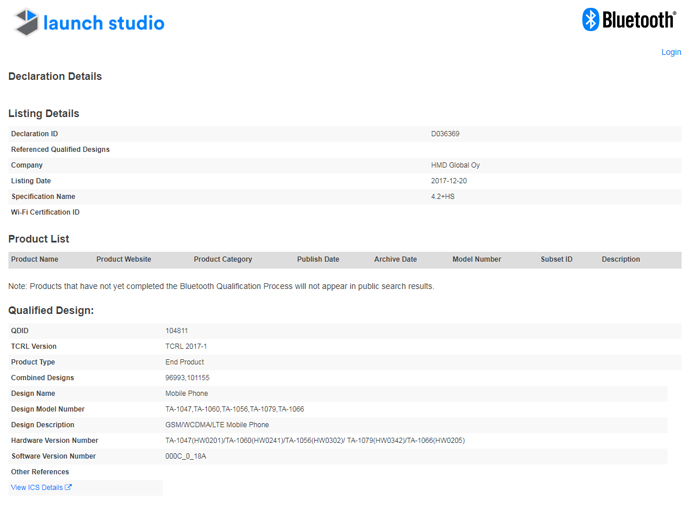Click the Combined Designs label
The width and height of the screenshot is (690, 510).
43,378
